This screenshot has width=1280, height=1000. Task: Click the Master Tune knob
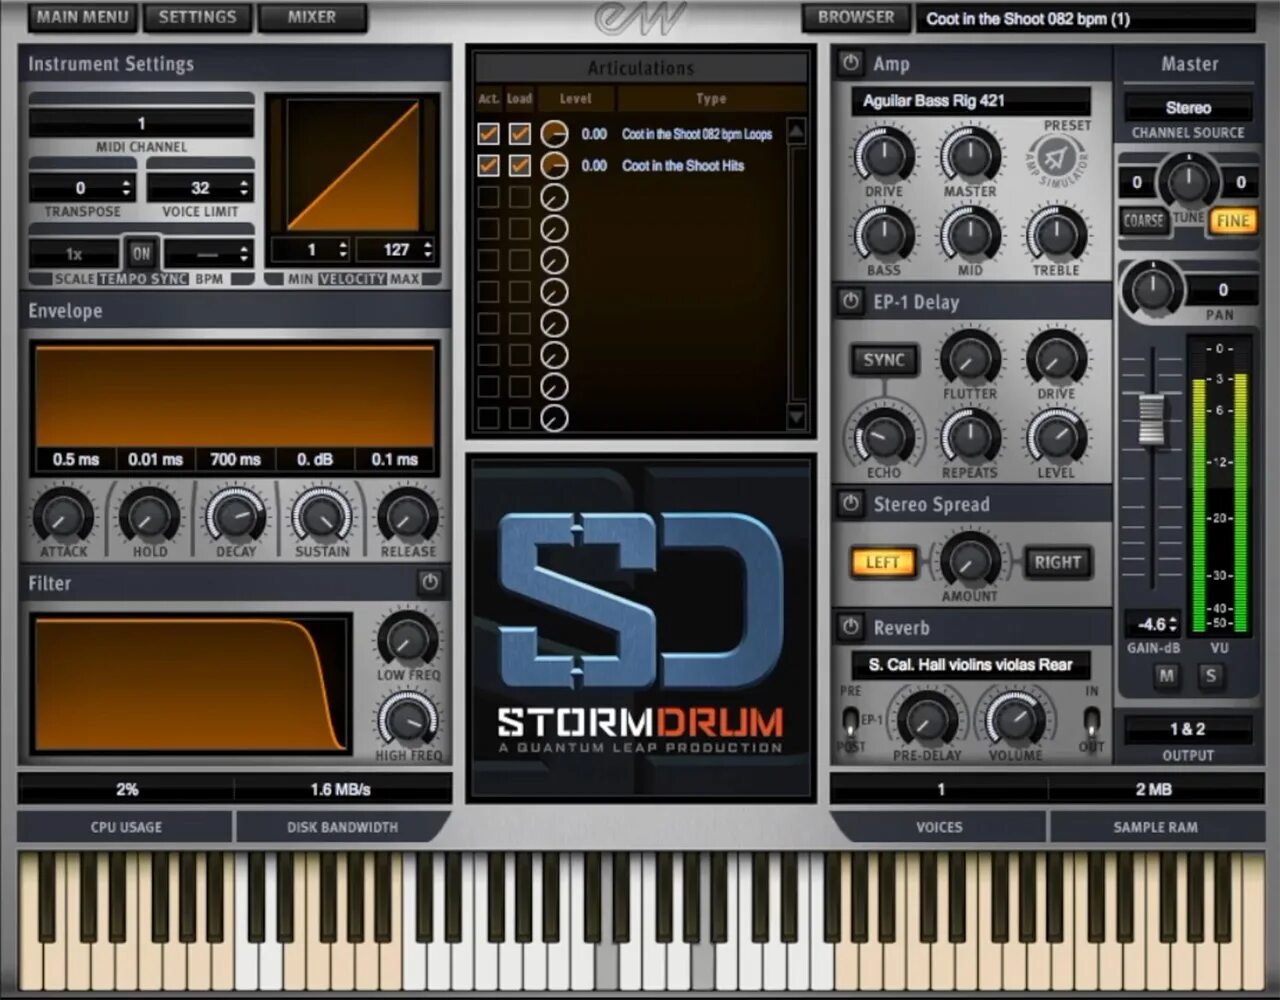[x=1188, y=181]
